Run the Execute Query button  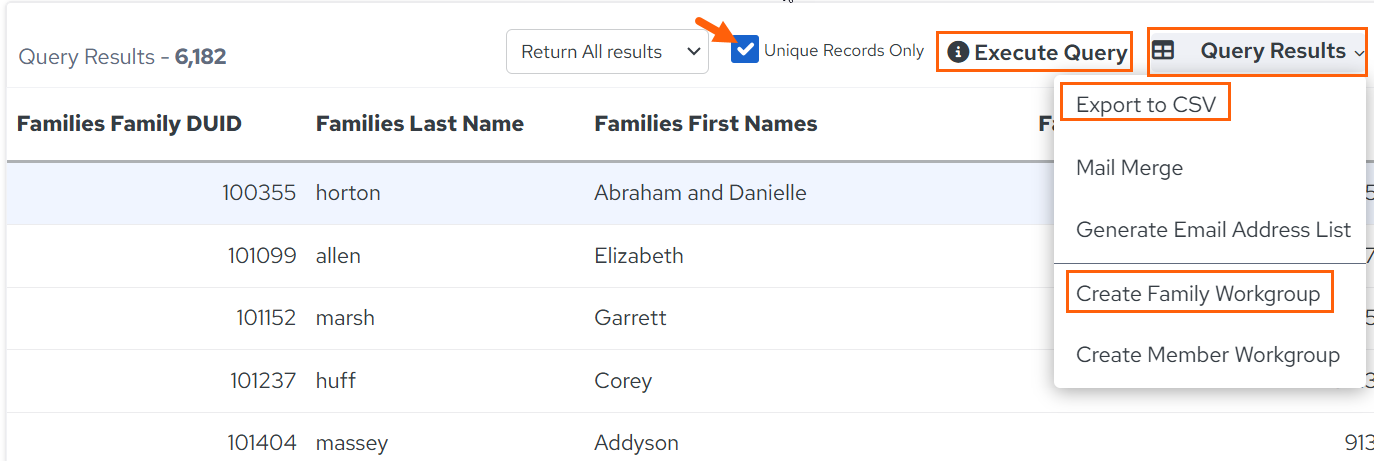point(1036,52)
